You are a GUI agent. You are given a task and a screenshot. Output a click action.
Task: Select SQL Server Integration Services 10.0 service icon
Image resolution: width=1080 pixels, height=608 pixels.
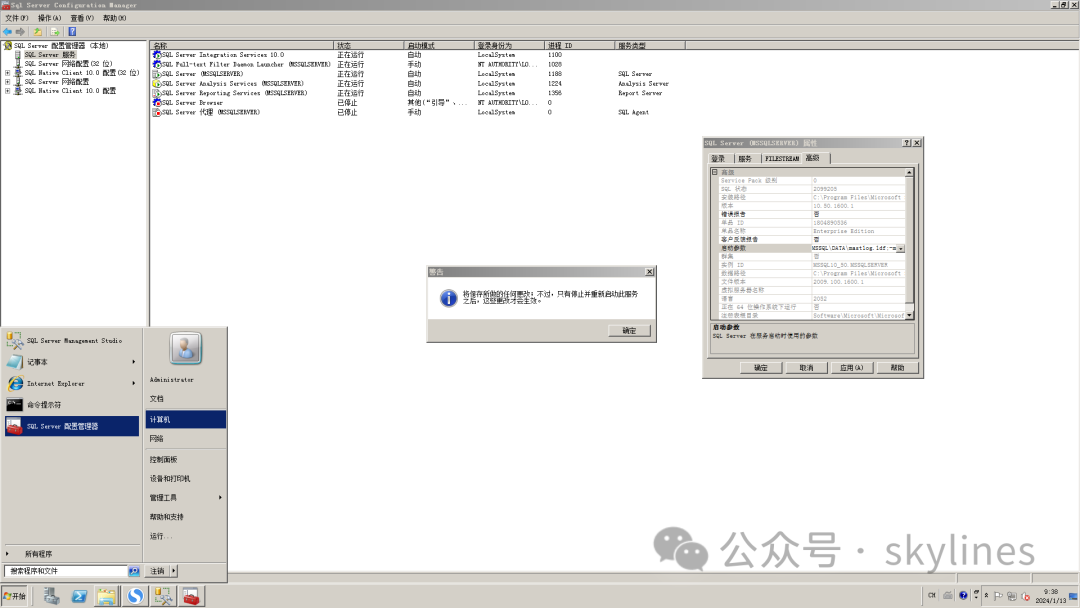[x=157, y=54]
